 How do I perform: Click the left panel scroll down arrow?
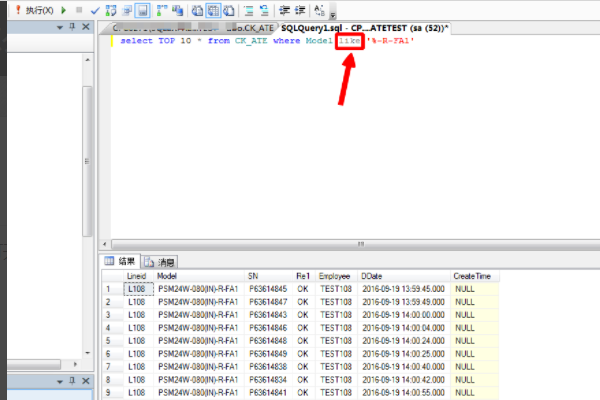(x=88, y=353)
